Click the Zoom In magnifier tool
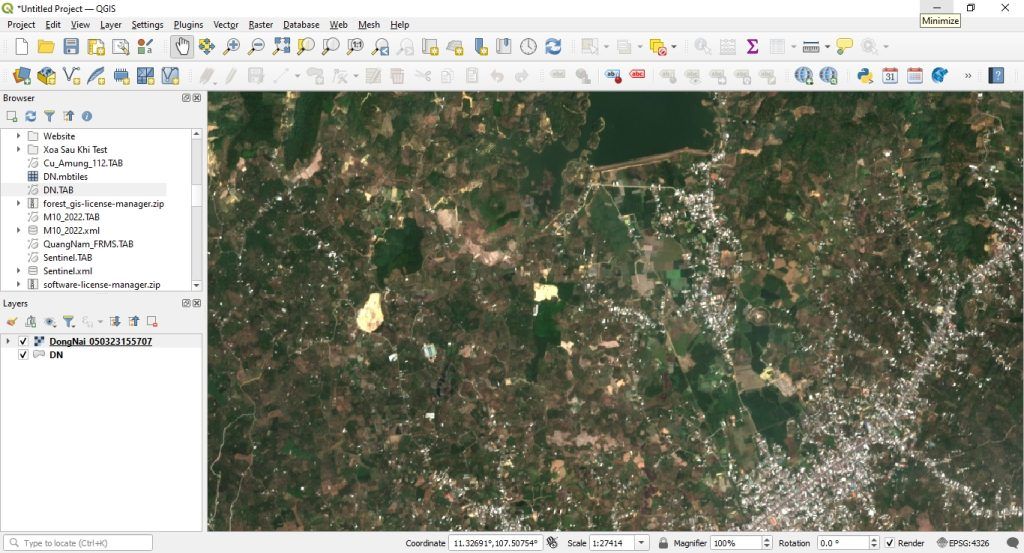This screenshot has width=1024, height=553. coord(231,46)
